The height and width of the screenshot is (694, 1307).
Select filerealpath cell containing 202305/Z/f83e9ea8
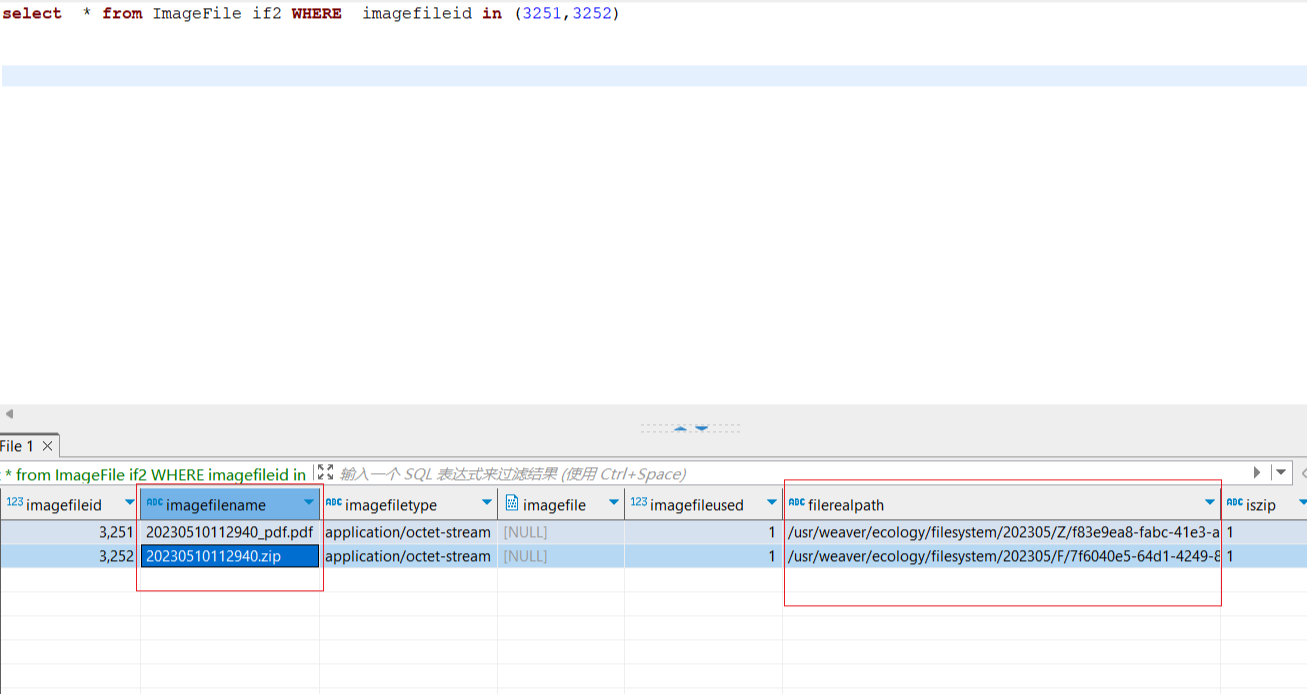click(1002, 532)
